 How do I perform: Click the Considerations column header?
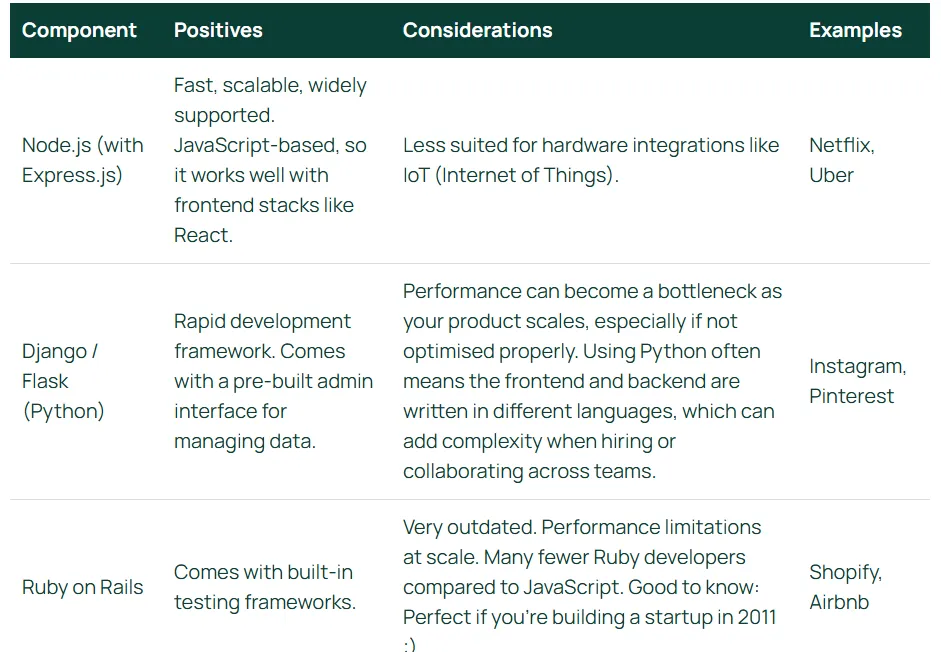[477, 31]
